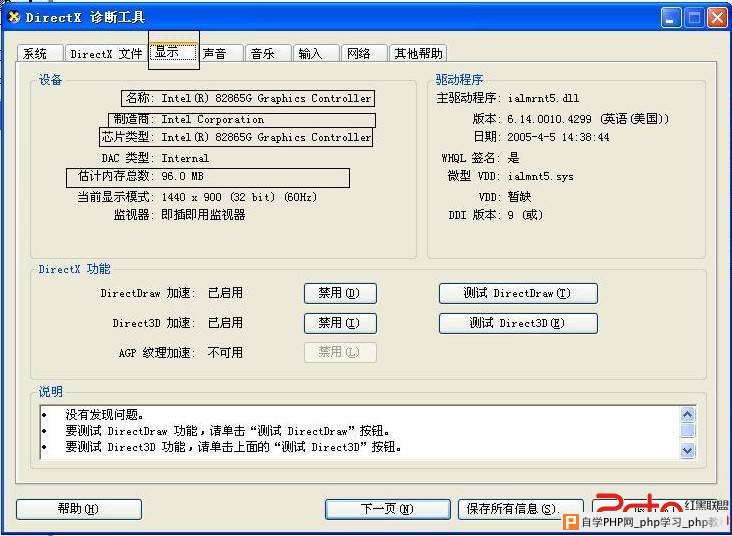Click the note line about 测试 Direct3D

233,447
